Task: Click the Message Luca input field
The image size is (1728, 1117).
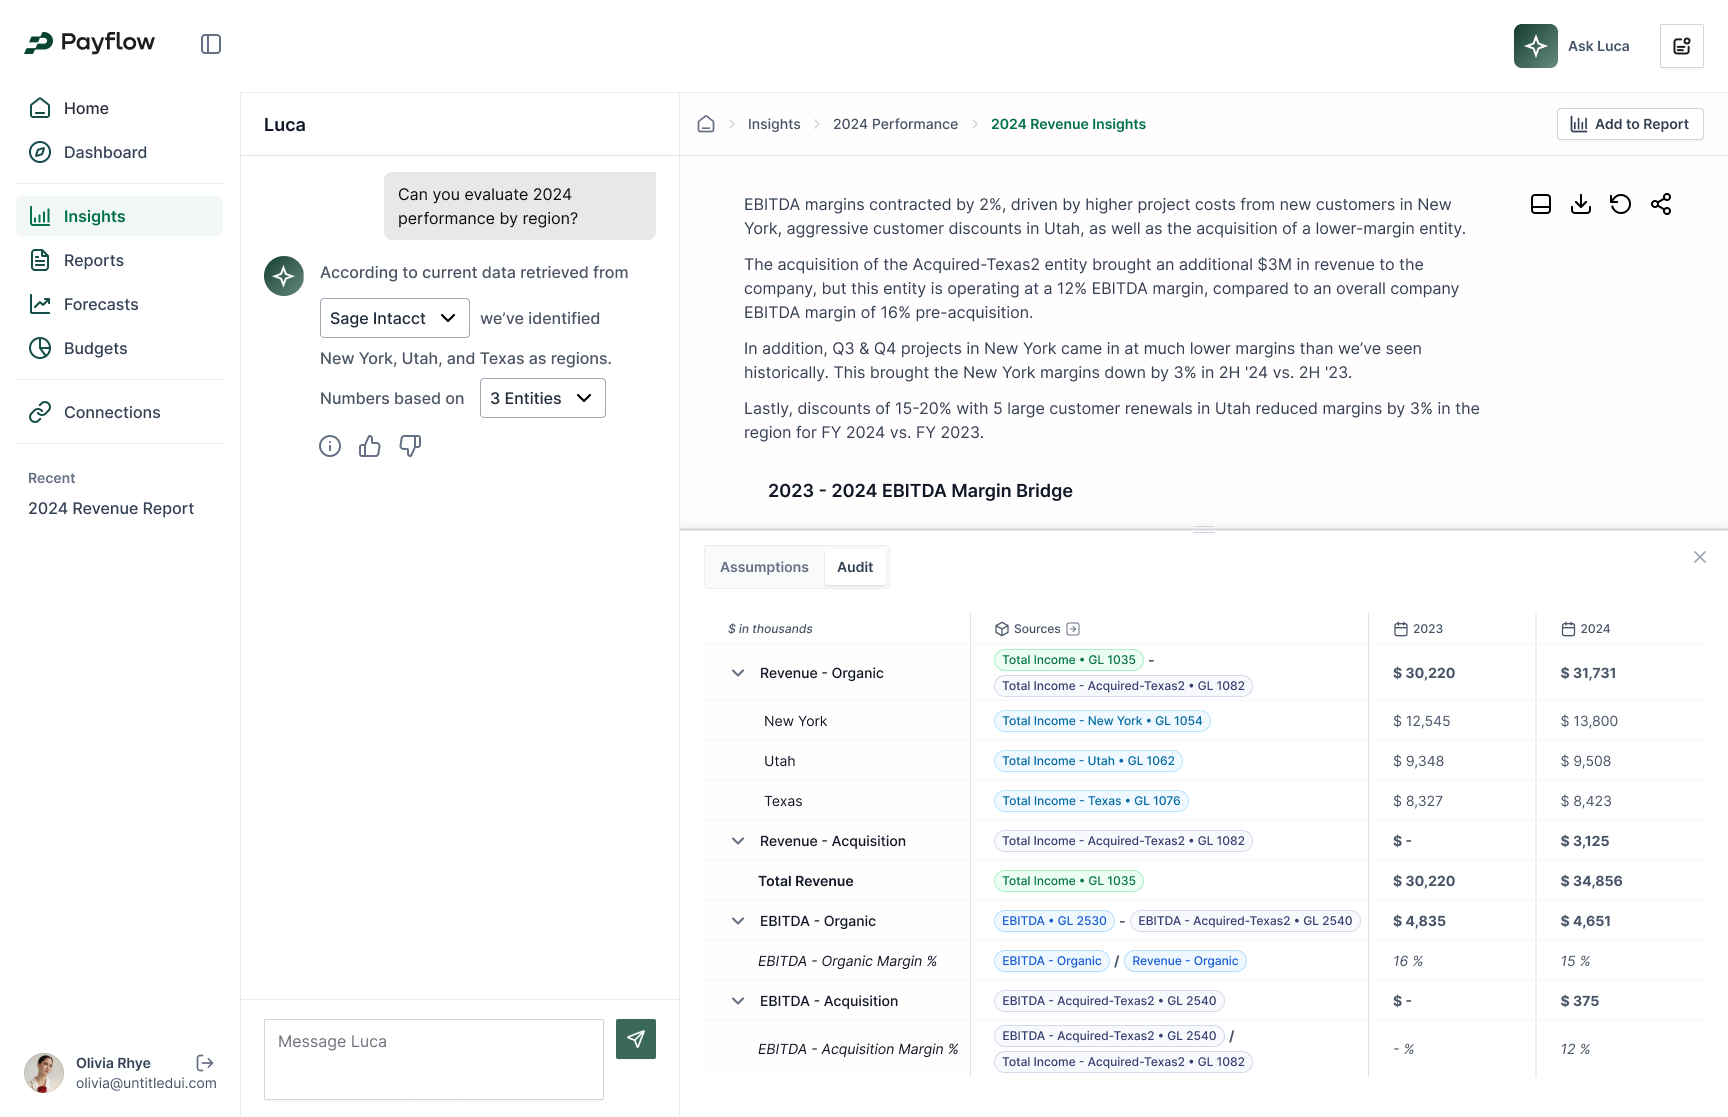Action: point(434,1059)
